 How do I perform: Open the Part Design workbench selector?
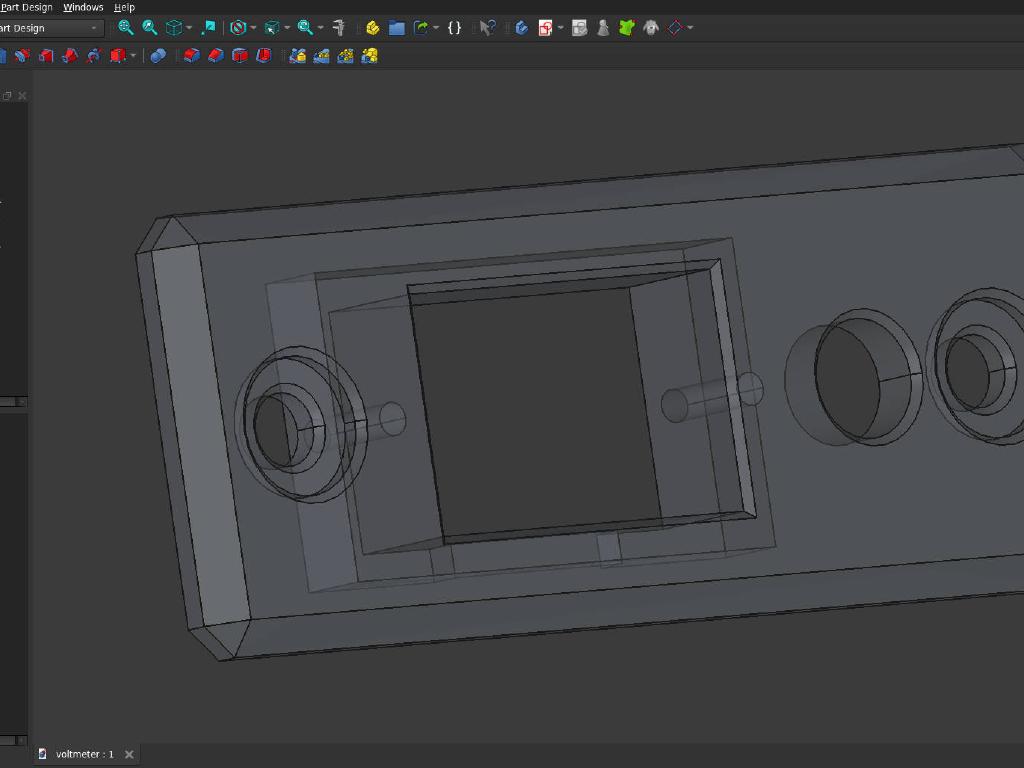(50, 28)
